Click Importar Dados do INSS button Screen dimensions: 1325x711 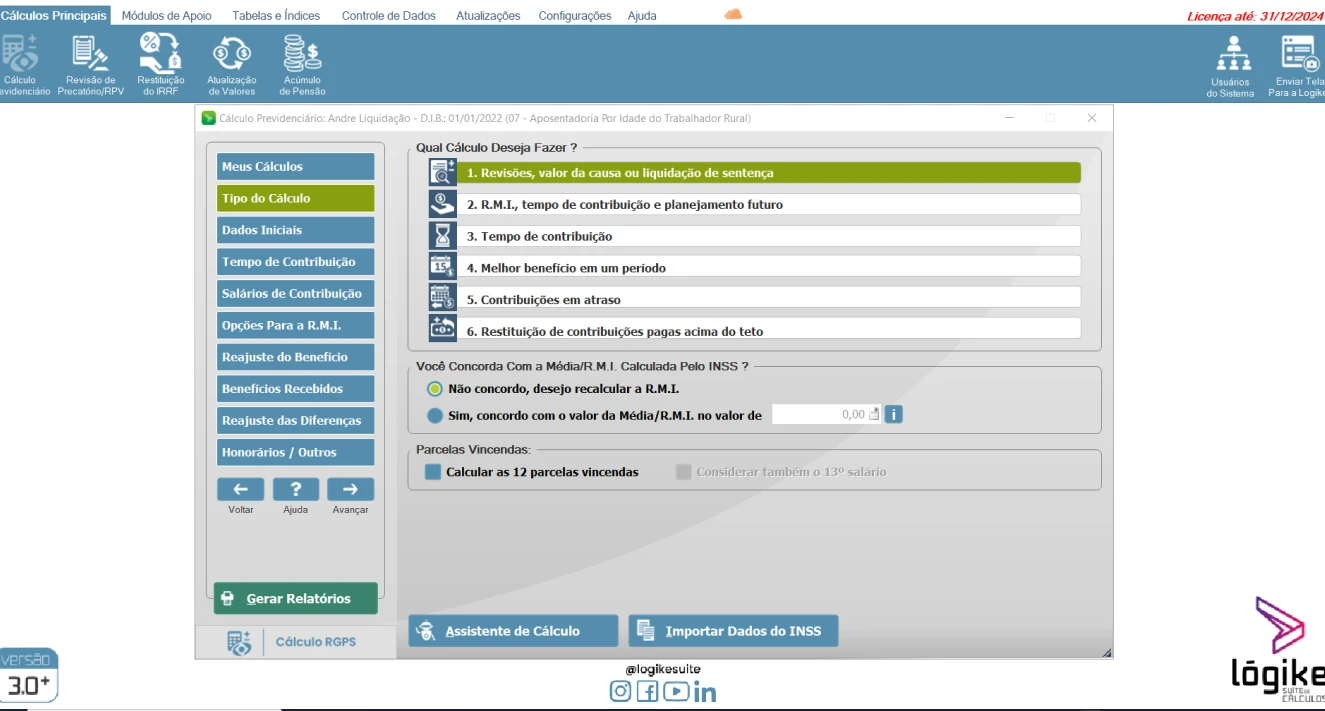pos(733,631)
